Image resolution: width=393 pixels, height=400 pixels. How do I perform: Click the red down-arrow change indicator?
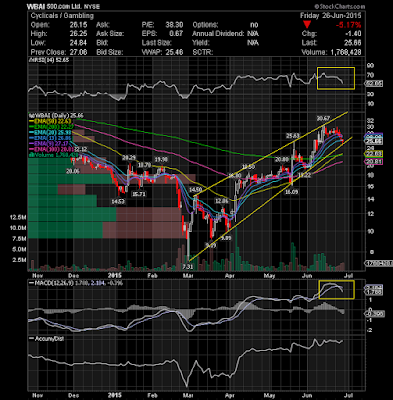point(307,25)
